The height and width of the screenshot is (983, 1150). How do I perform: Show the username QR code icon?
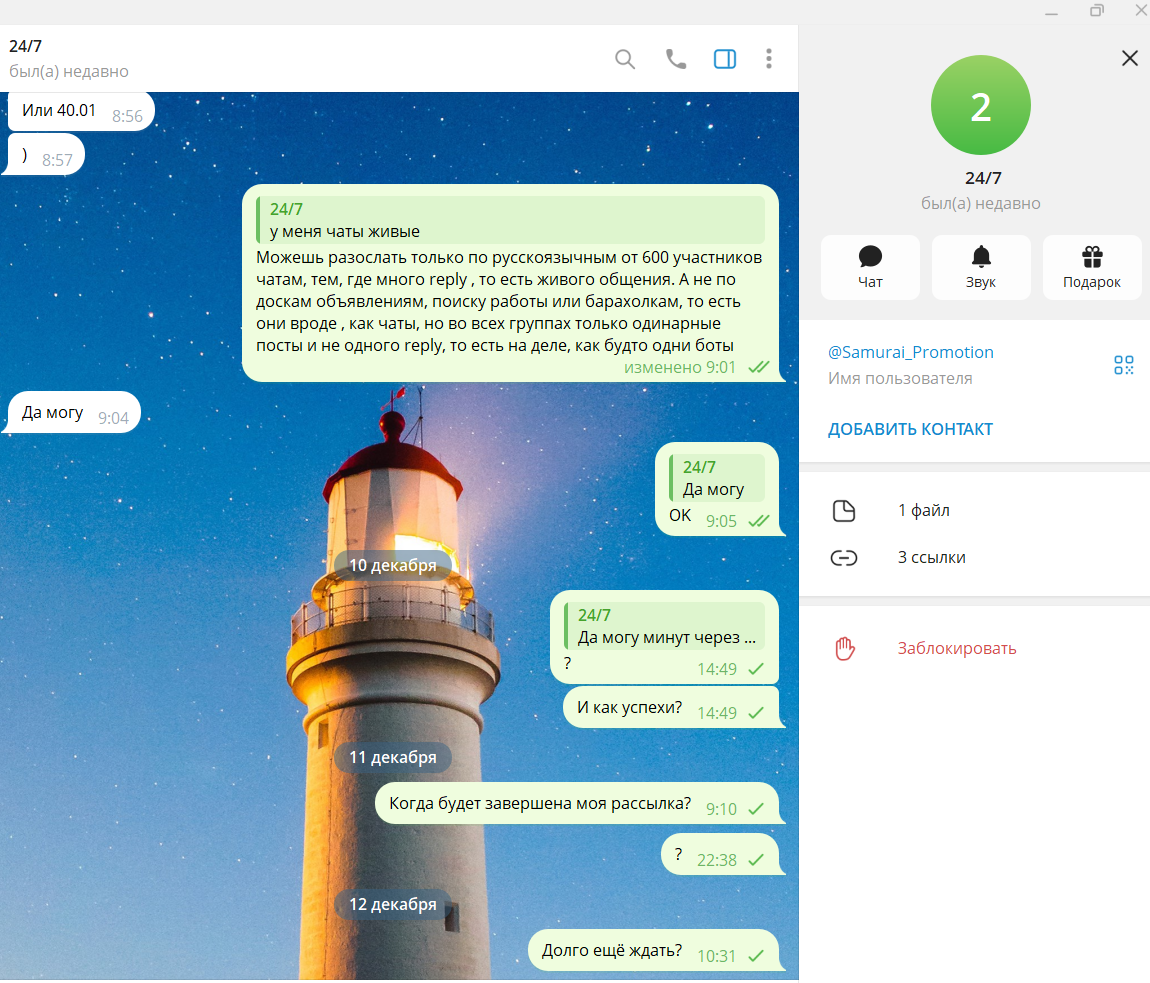pyautogui.click(x=1124, y=365)
